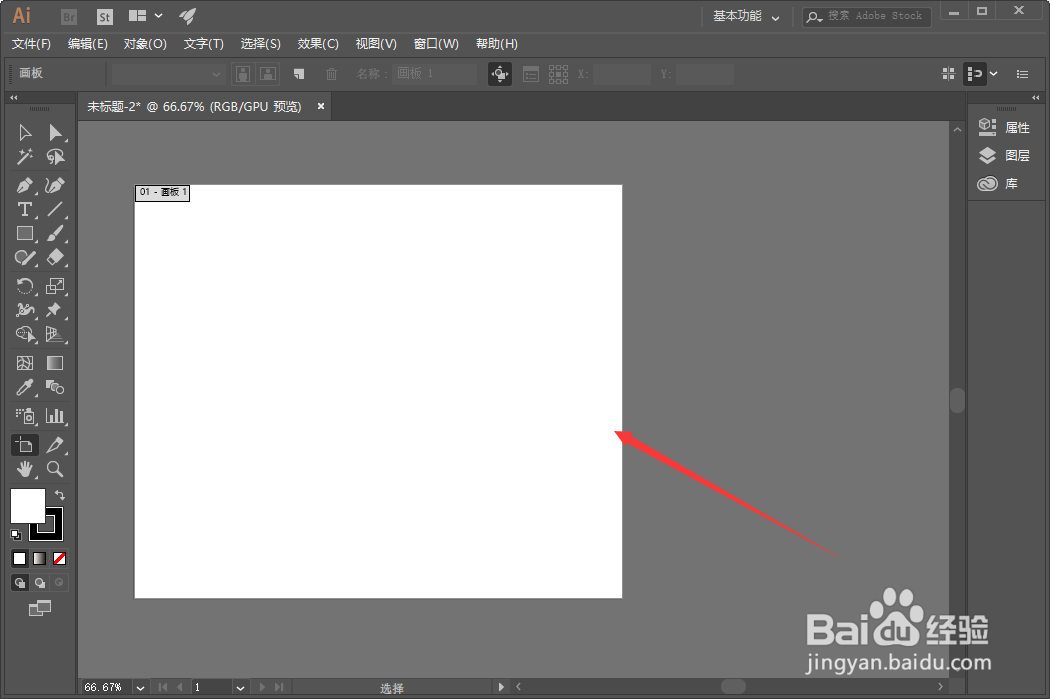The height and width of the screenshot is (699, 1050).
Task: Enable Draw Behind mode
Action: click(40, 582)
